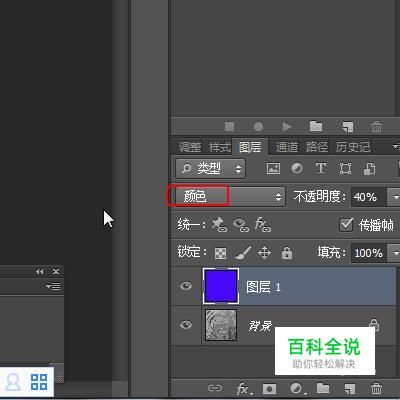400x400 pixels.
Task: Create a new layer group
Action: (x=323, y=388)
